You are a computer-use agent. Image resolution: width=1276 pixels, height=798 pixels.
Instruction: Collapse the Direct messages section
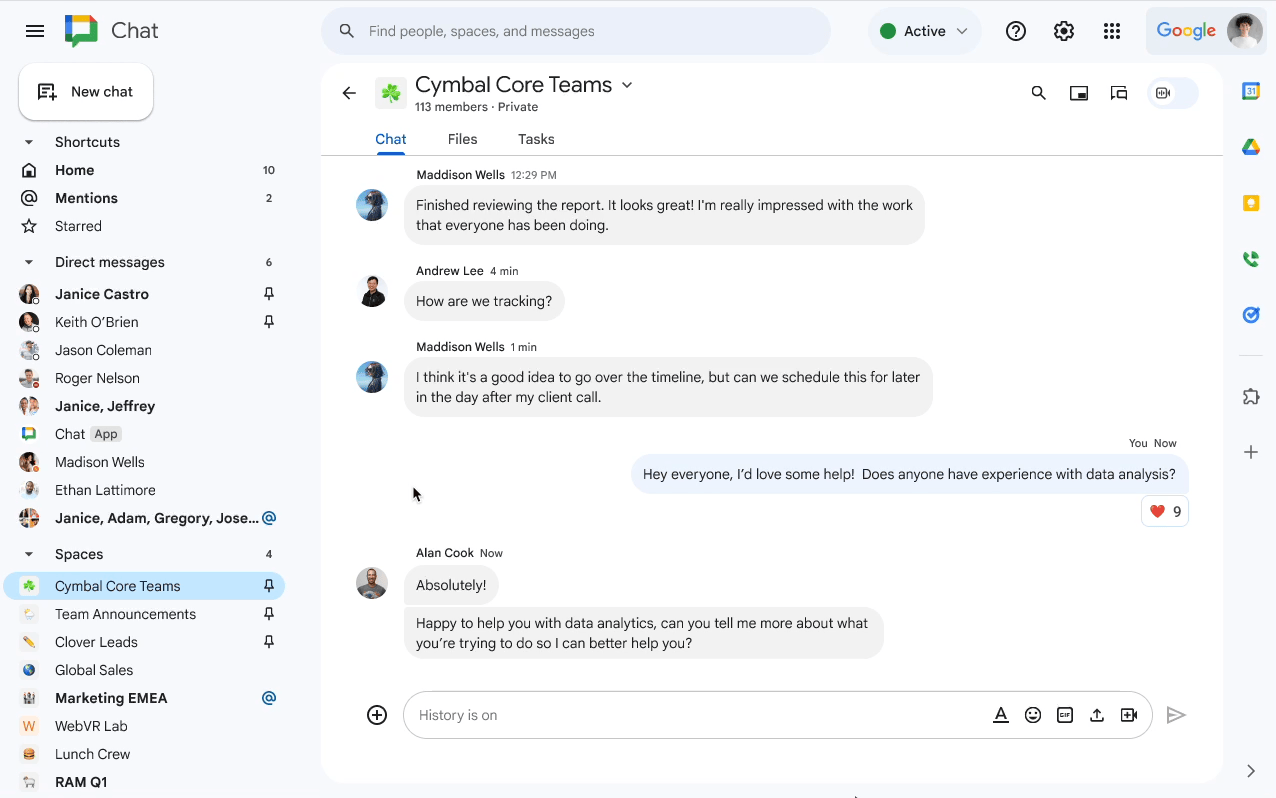pyautogui.click(x=28, y=261)
